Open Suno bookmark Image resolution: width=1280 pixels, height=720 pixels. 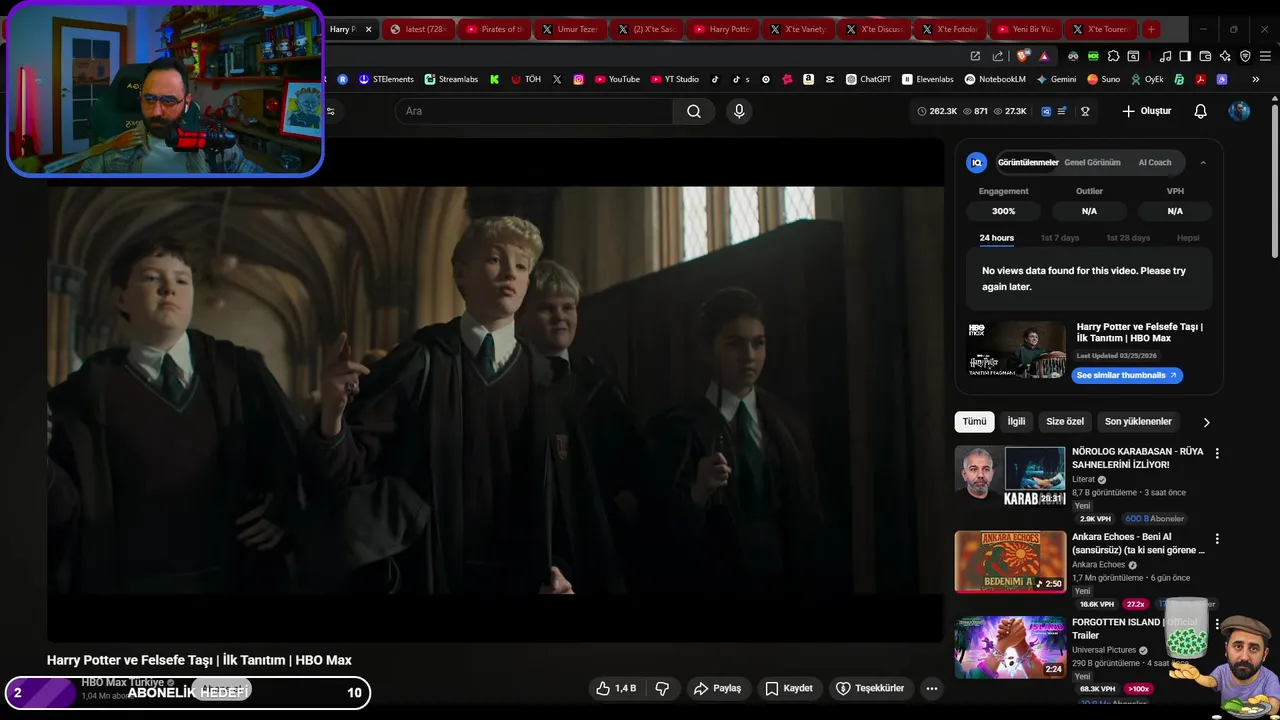point(1103,79)
